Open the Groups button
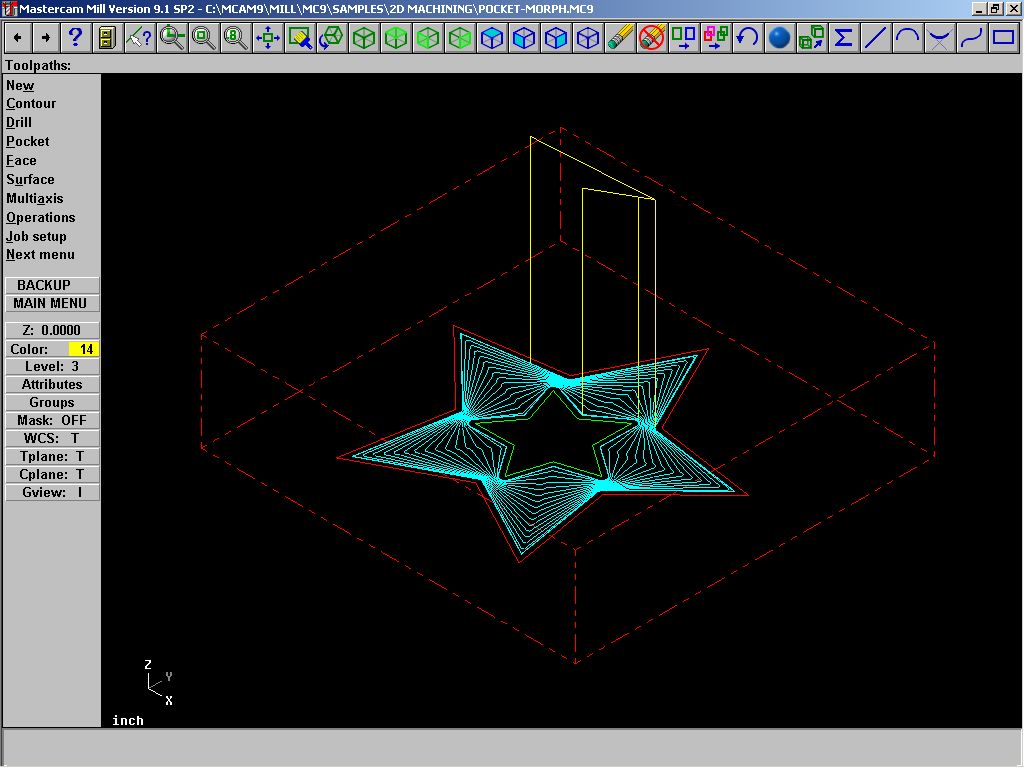Viewport: 1024px width, 768px height. pos(52,403)
